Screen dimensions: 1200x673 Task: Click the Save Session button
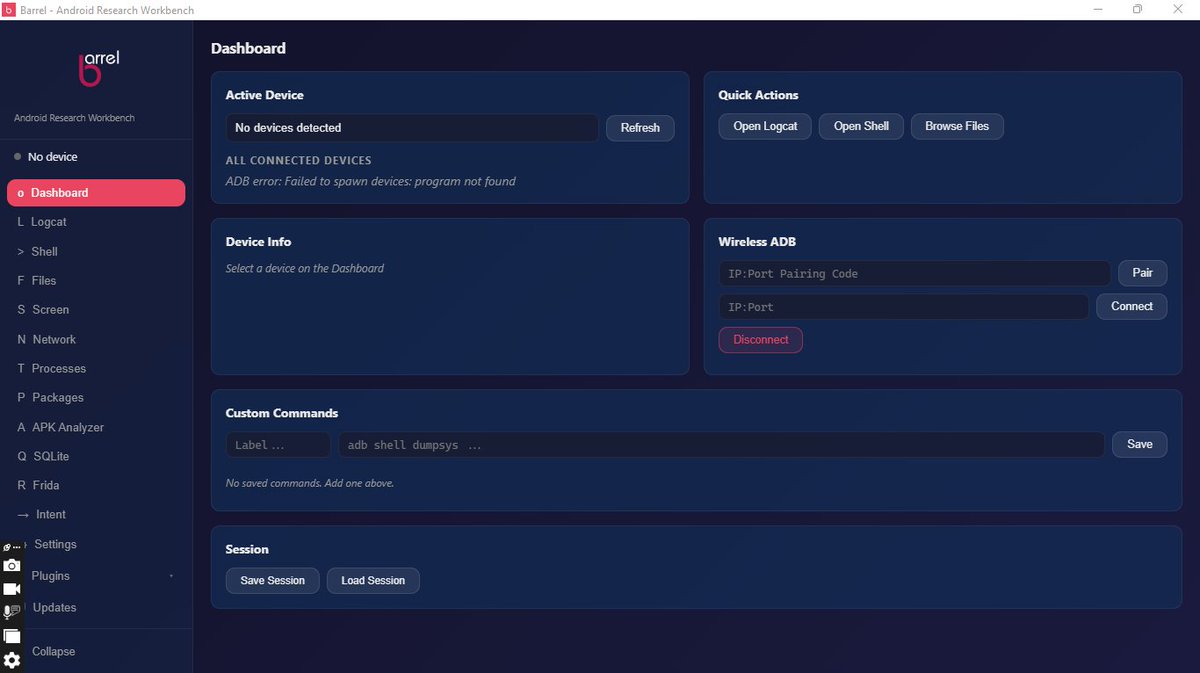(x=273, y=581)
